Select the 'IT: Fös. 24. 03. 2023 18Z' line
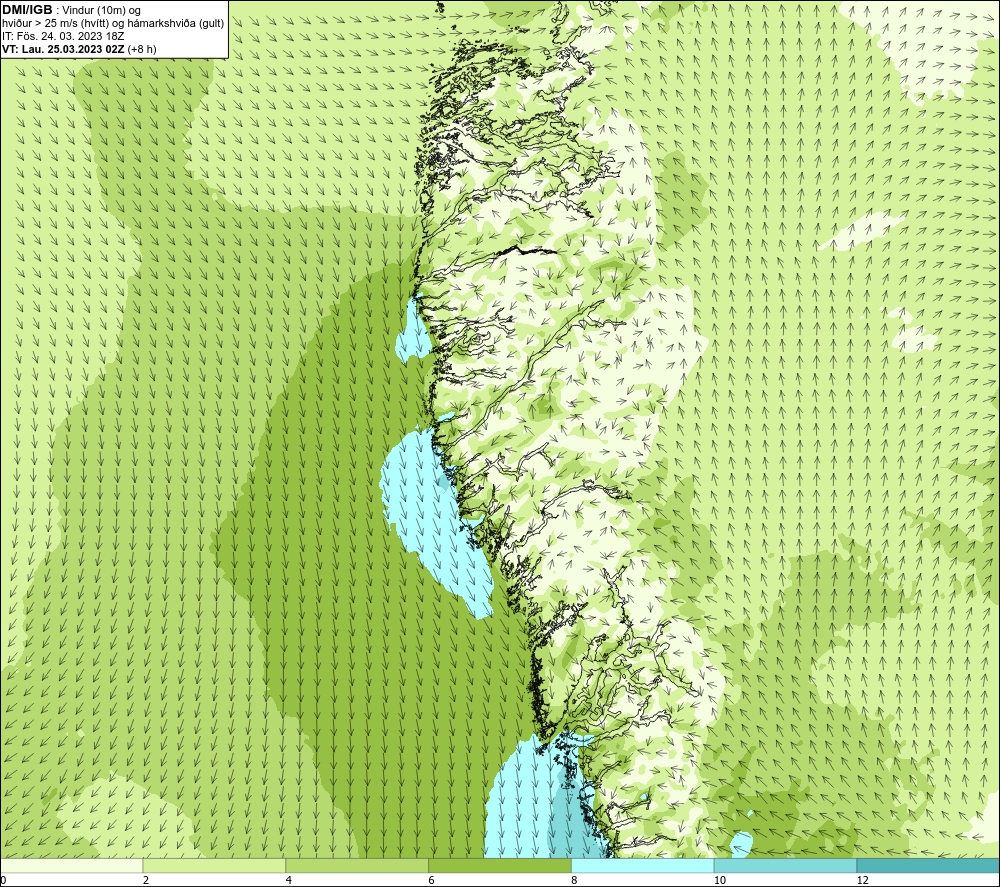Image resolution: width=1000 pixels, height=887 pixels. pos(62,36)
